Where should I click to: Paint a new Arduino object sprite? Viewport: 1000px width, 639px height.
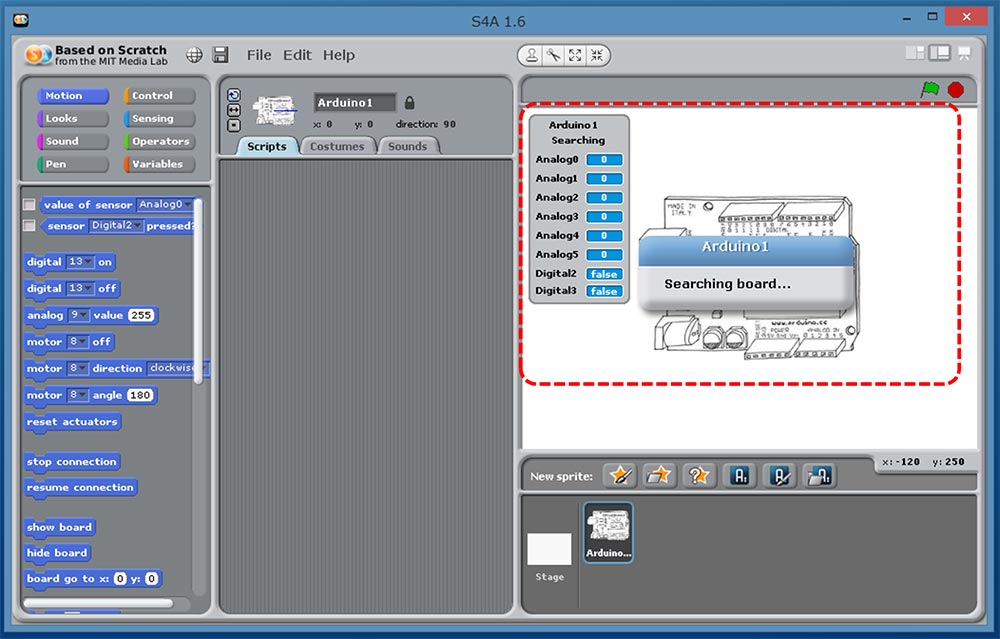click(779, 476)
